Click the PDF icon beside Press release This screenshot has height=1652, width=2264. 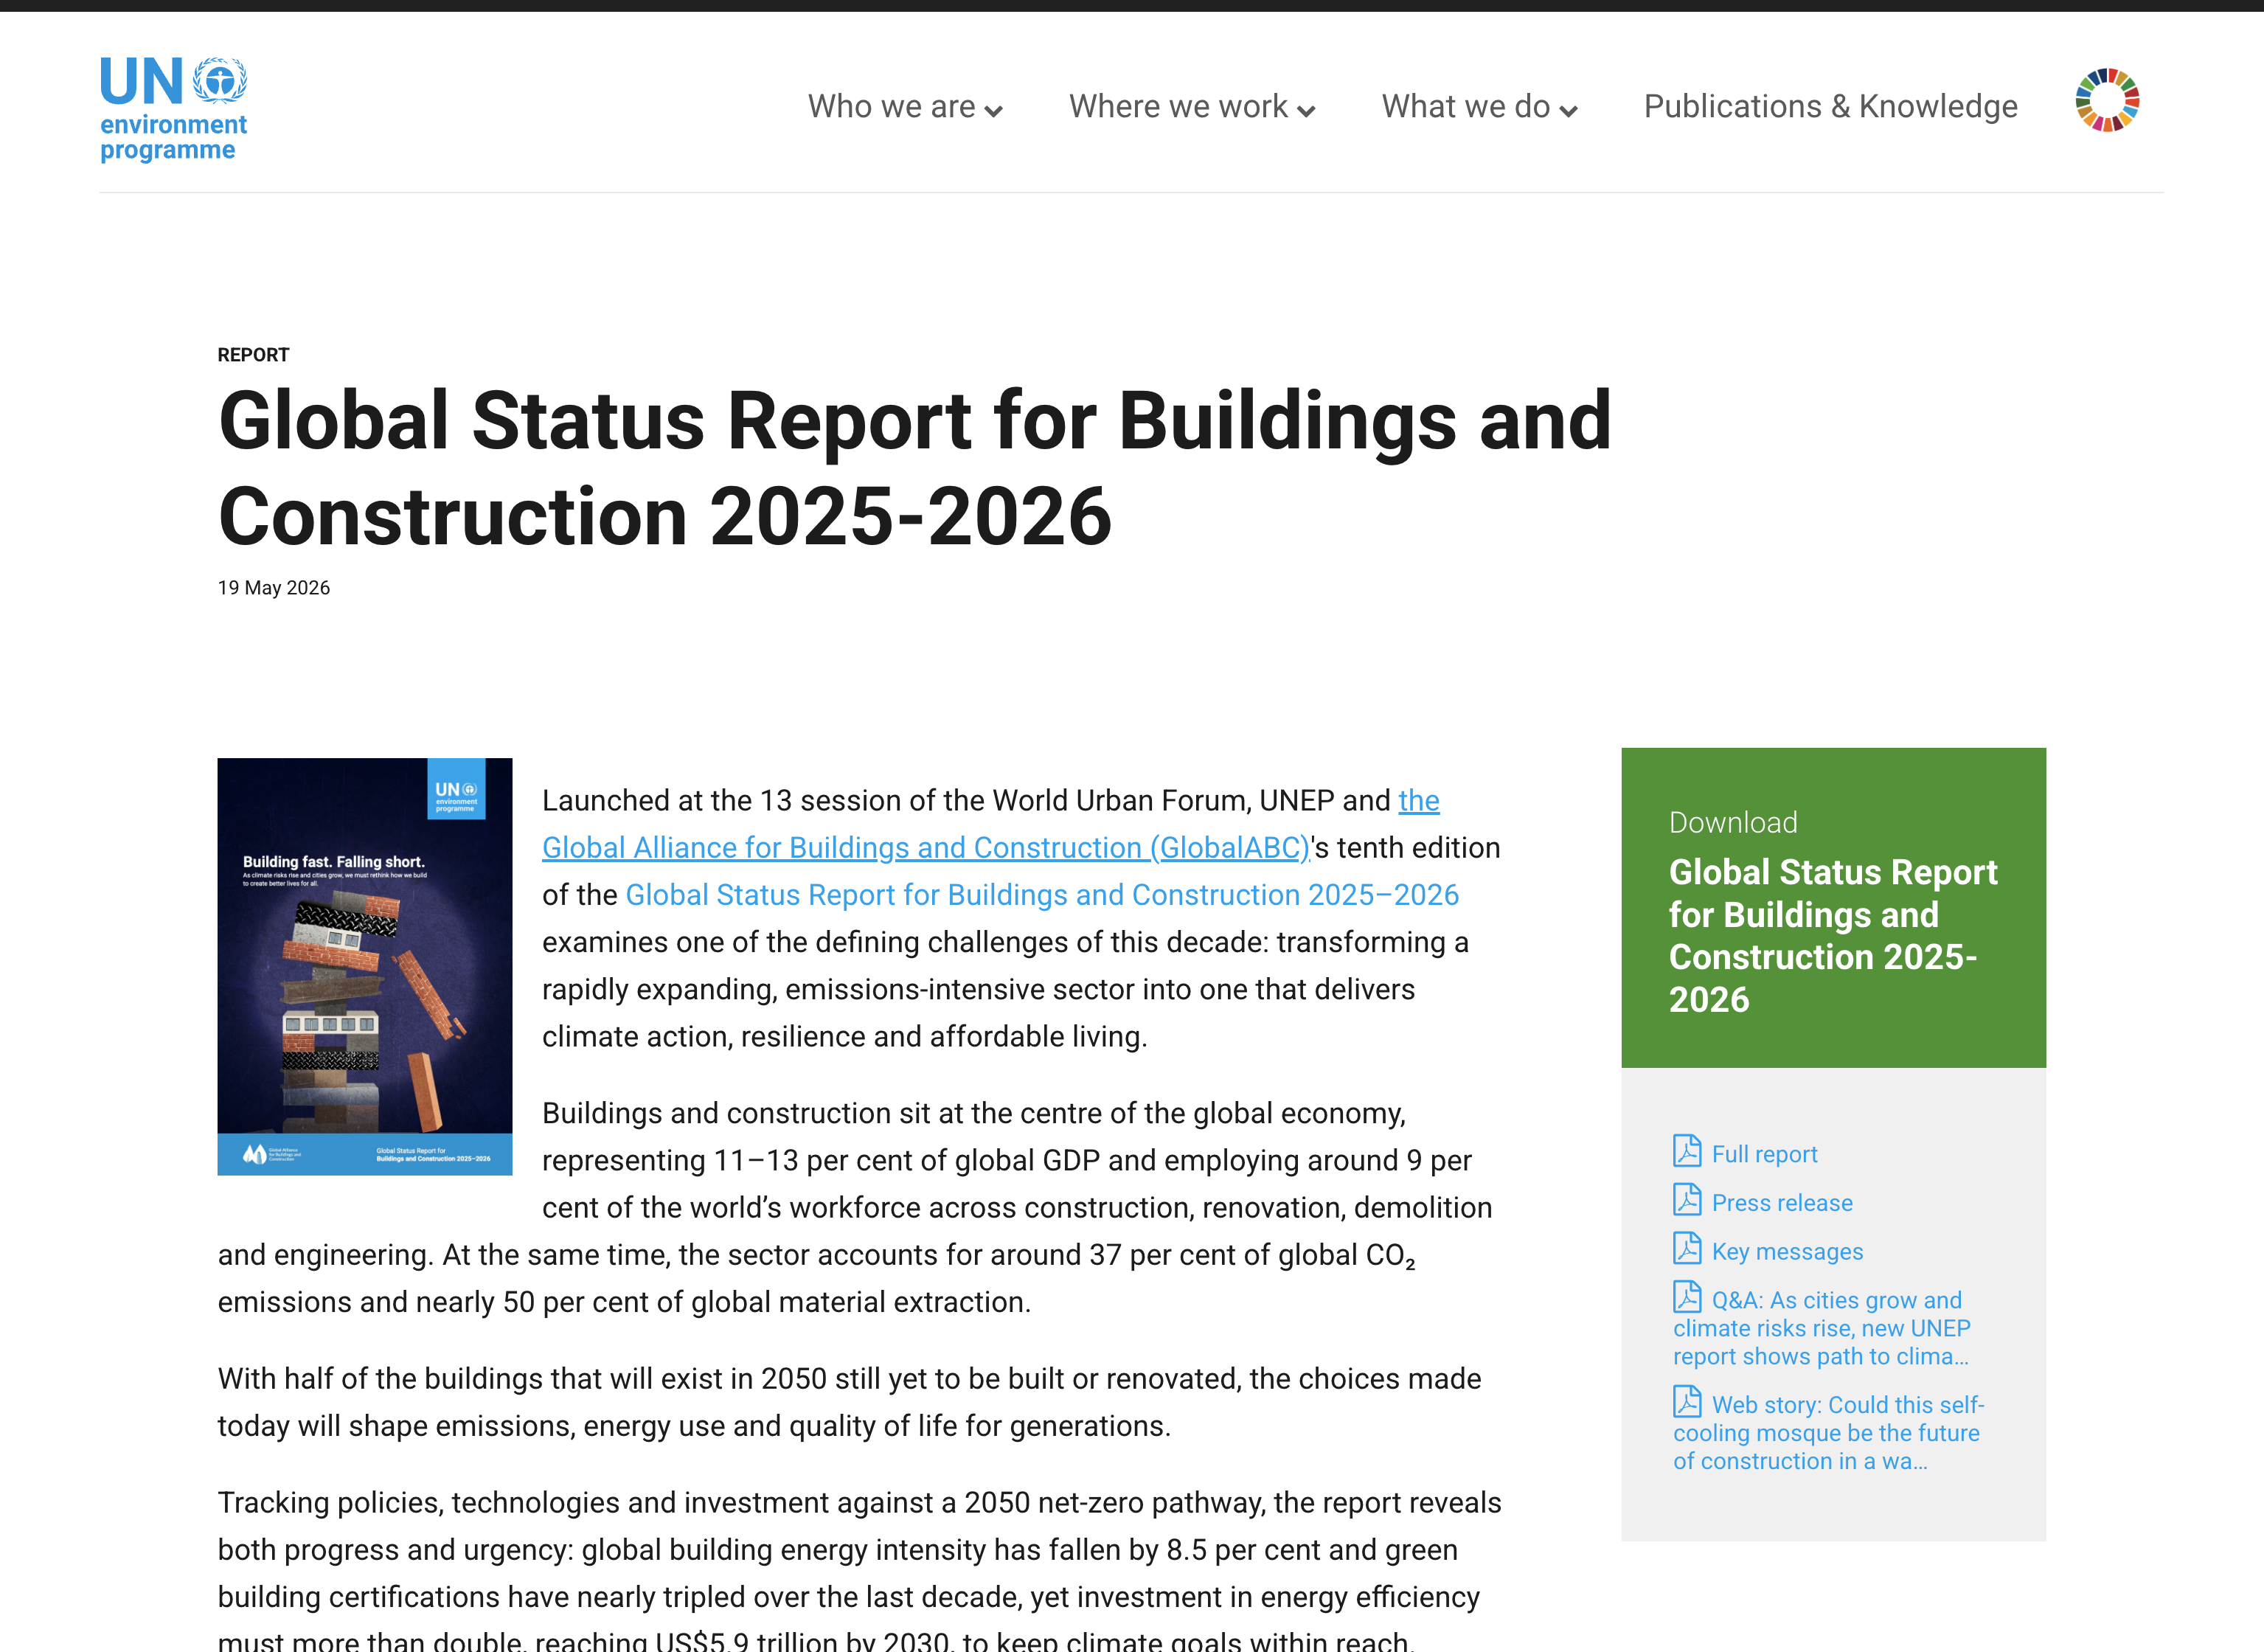[1687, 1200]
